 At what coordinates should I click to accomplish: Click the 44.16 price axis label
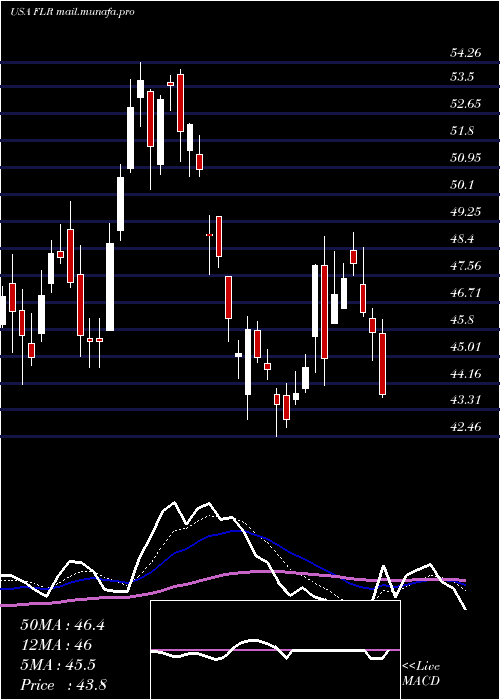click(x=466, y=374)
